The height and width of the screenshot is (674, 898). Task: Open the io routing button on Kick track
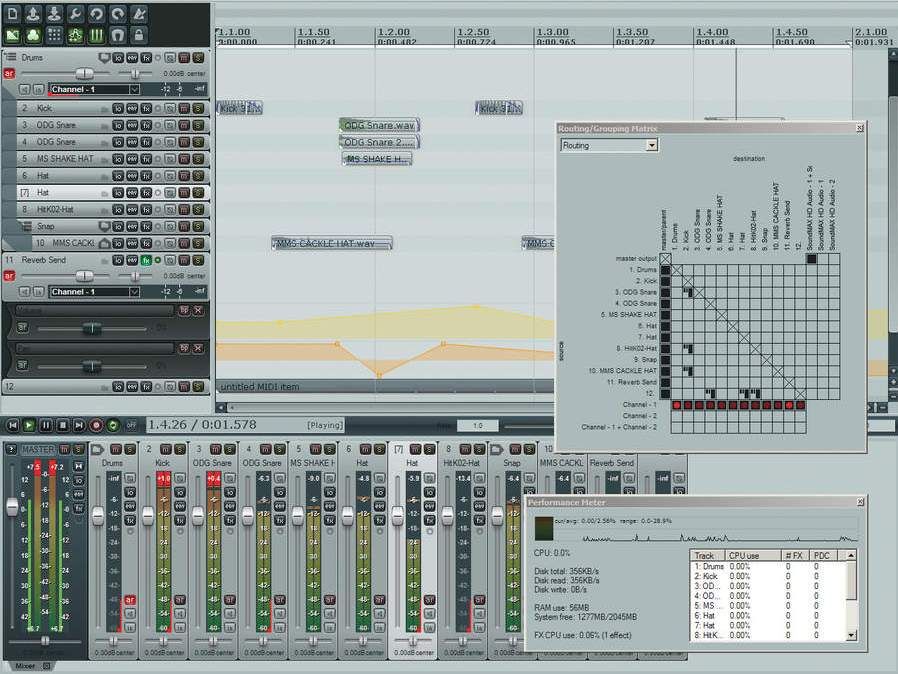(x=117, y=107)
